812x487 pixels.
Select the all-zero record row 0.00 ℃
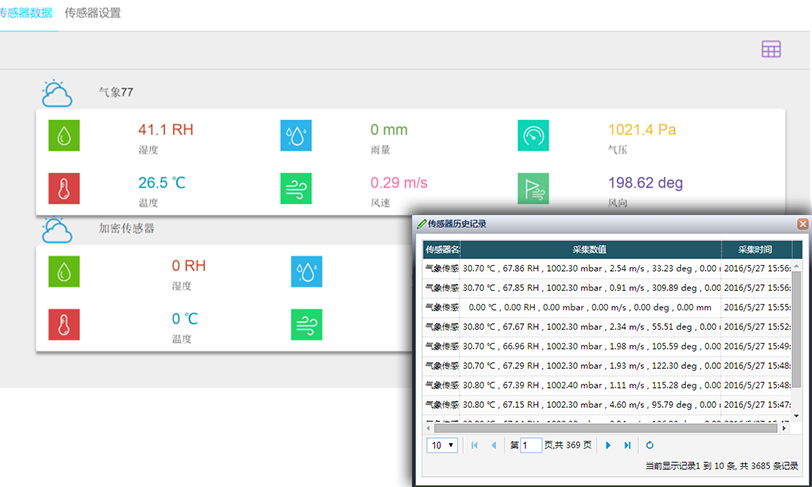tap(607, 307)
